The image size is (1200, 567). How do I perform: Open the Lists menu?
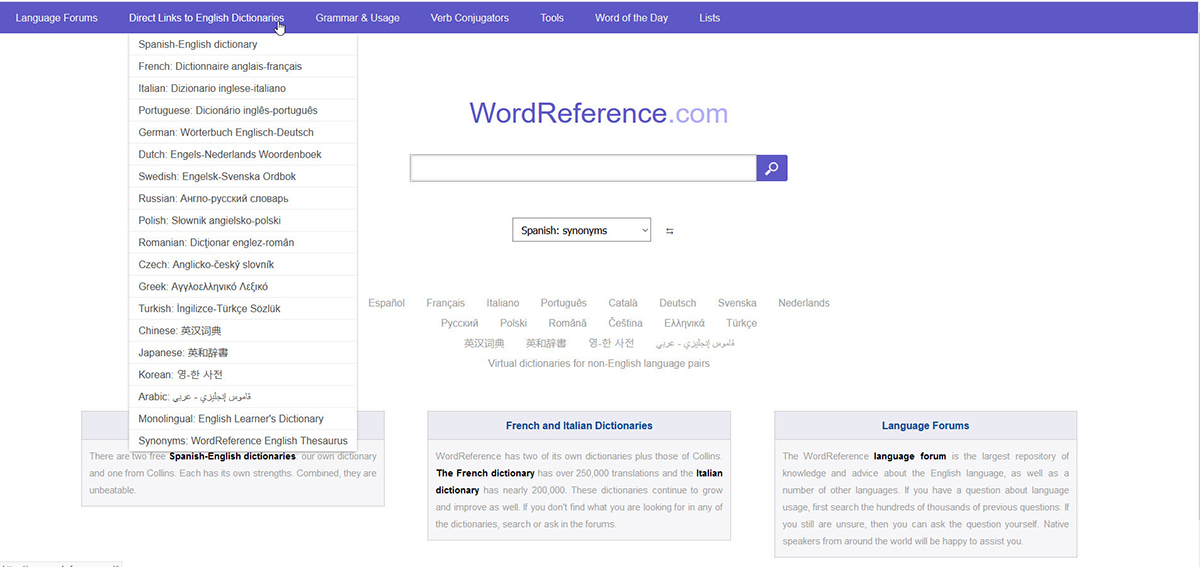[x=709, y=18]
